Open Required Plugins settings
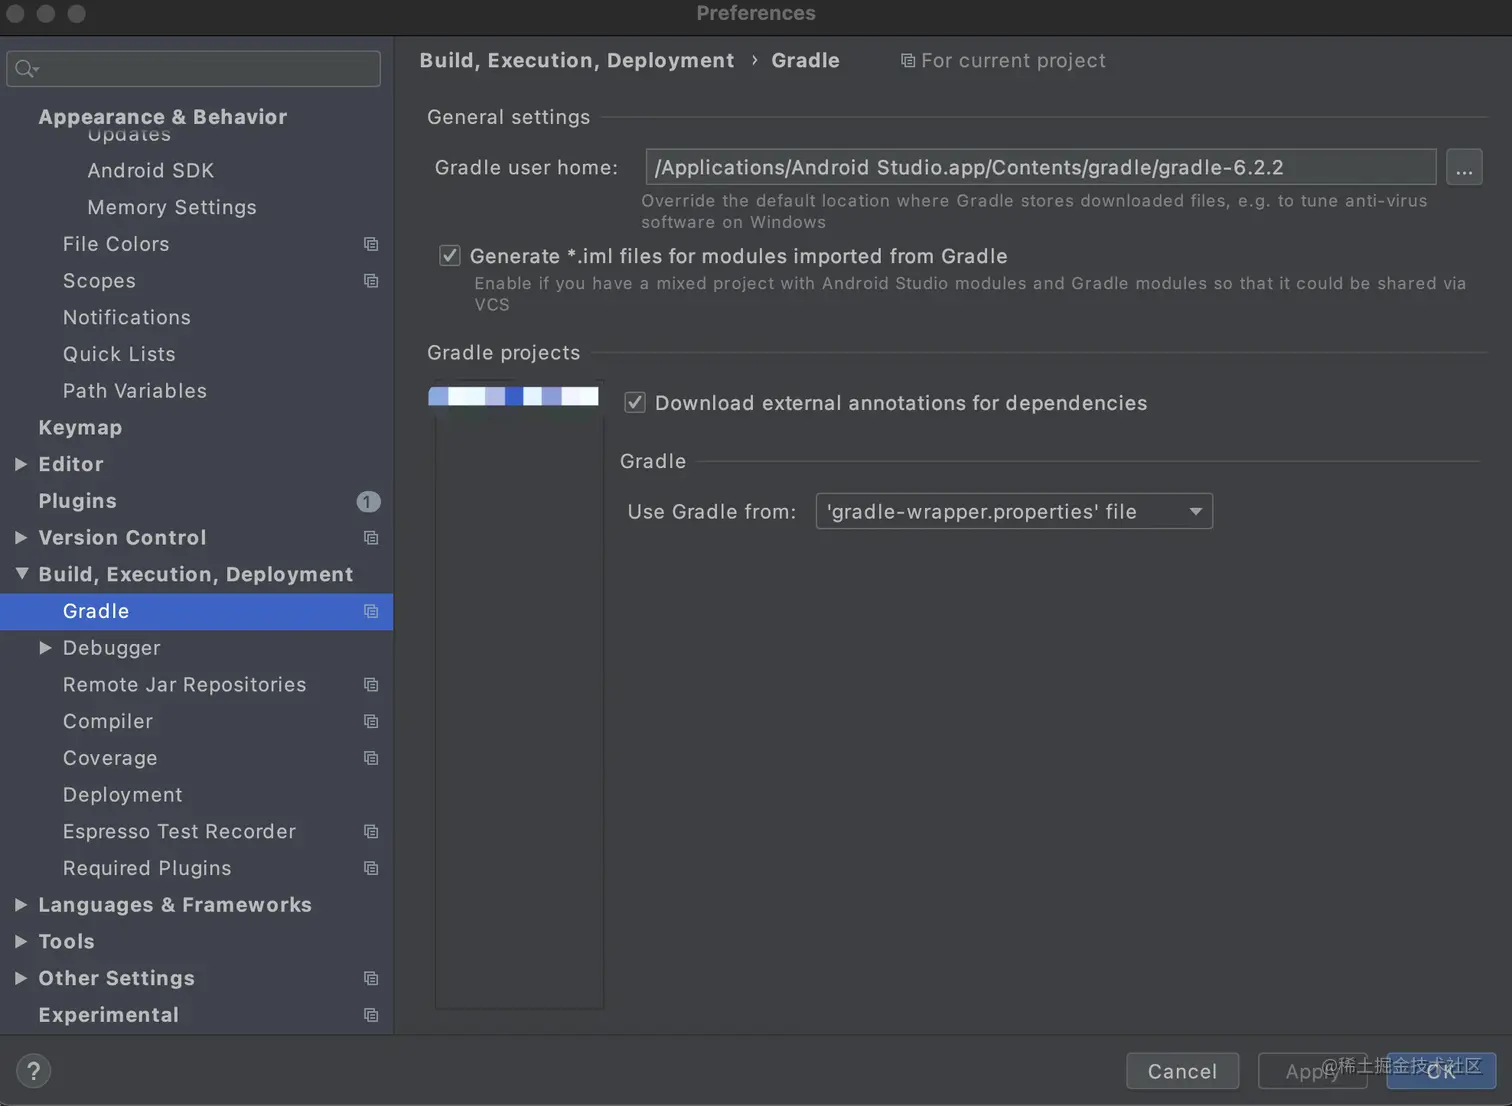Screen dimensions: 1512x1106 tap(147, 868)
